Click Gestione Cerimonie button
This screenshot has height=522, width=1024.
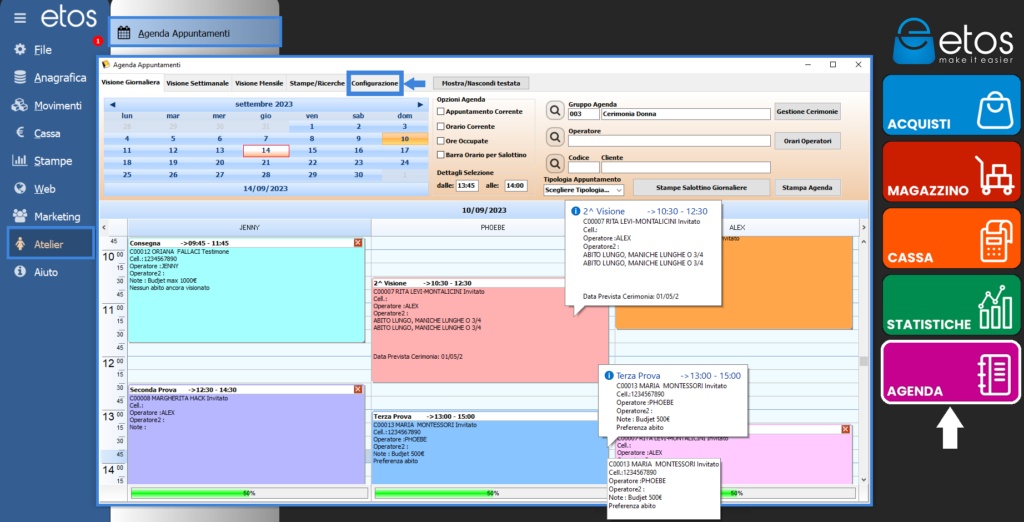coord(807,112)
